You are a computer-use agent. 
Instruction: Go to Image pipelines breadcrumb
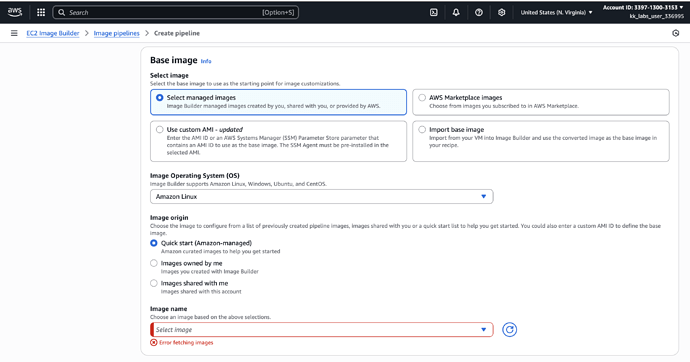(116, 33)
